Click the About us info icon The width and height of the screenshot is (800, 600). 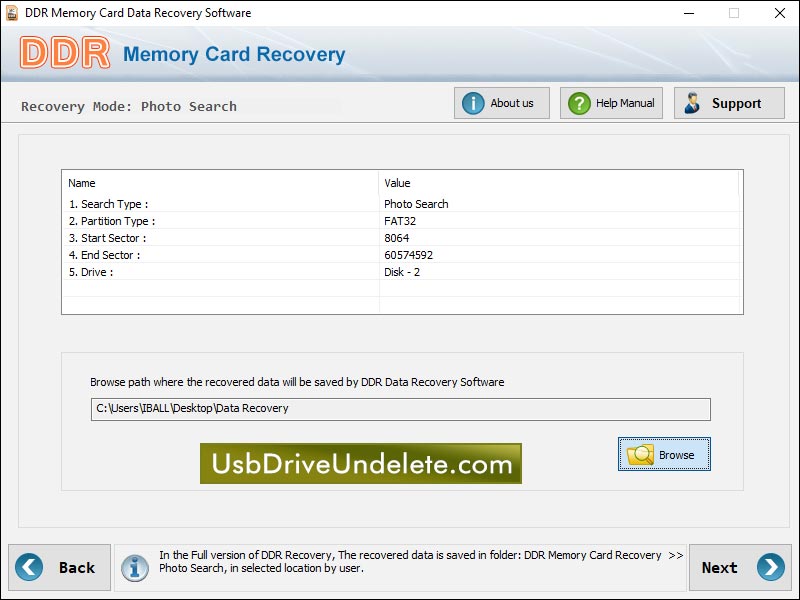(x=473, y=104)
